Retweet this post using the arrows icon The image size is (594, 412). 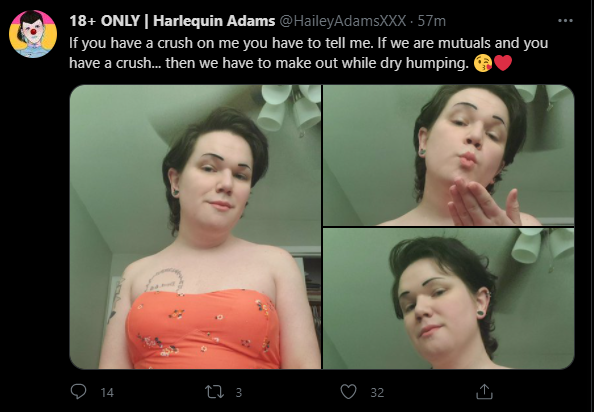(214, 392)
